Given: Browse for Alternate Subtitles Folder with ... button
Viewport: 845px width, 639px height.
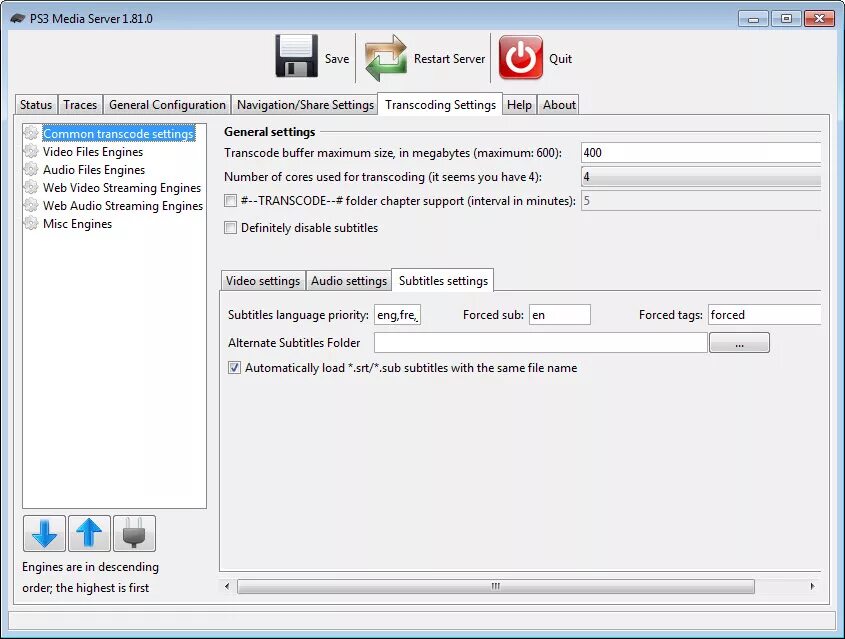Looking at the screenshot, I should pos(739,343).
